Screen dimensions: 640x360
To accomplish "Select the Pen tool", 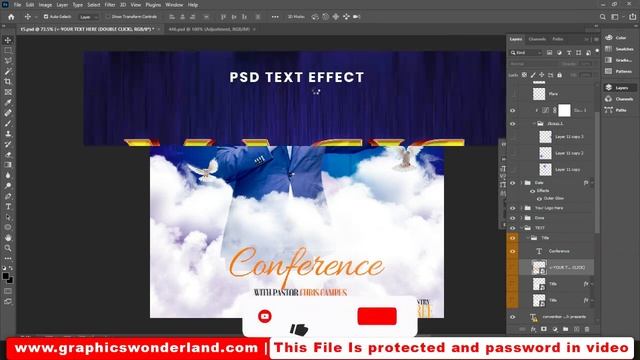I will pyautogui.click(x=8, y=196).
